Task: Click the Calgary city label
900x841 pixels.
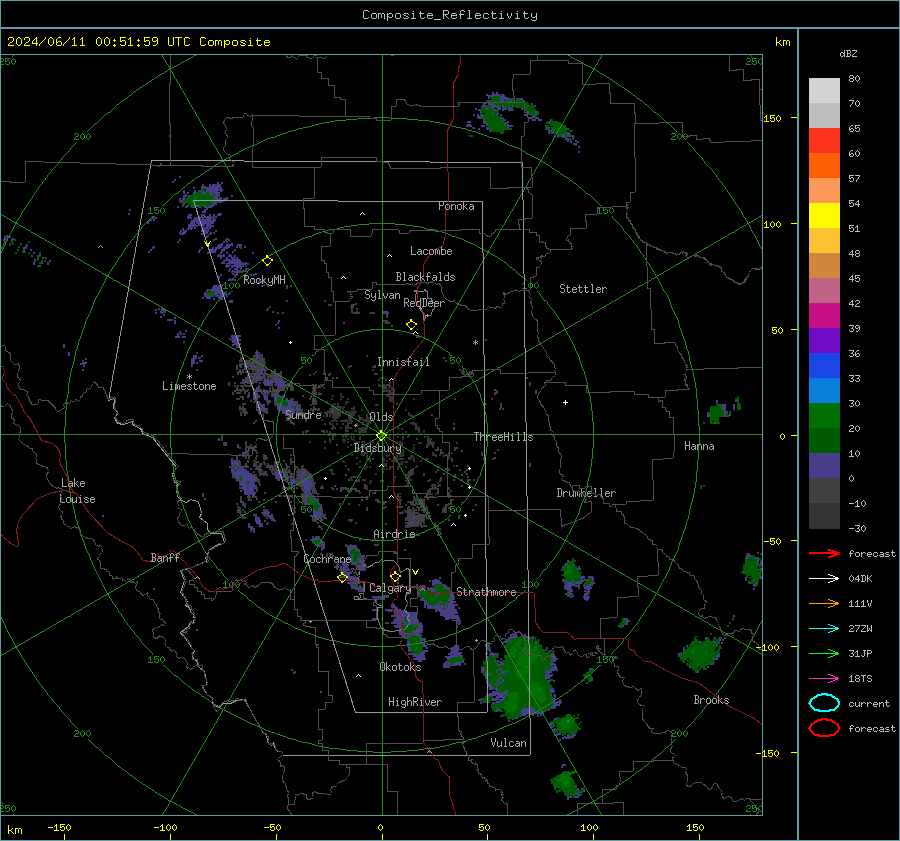Action: 390,588
